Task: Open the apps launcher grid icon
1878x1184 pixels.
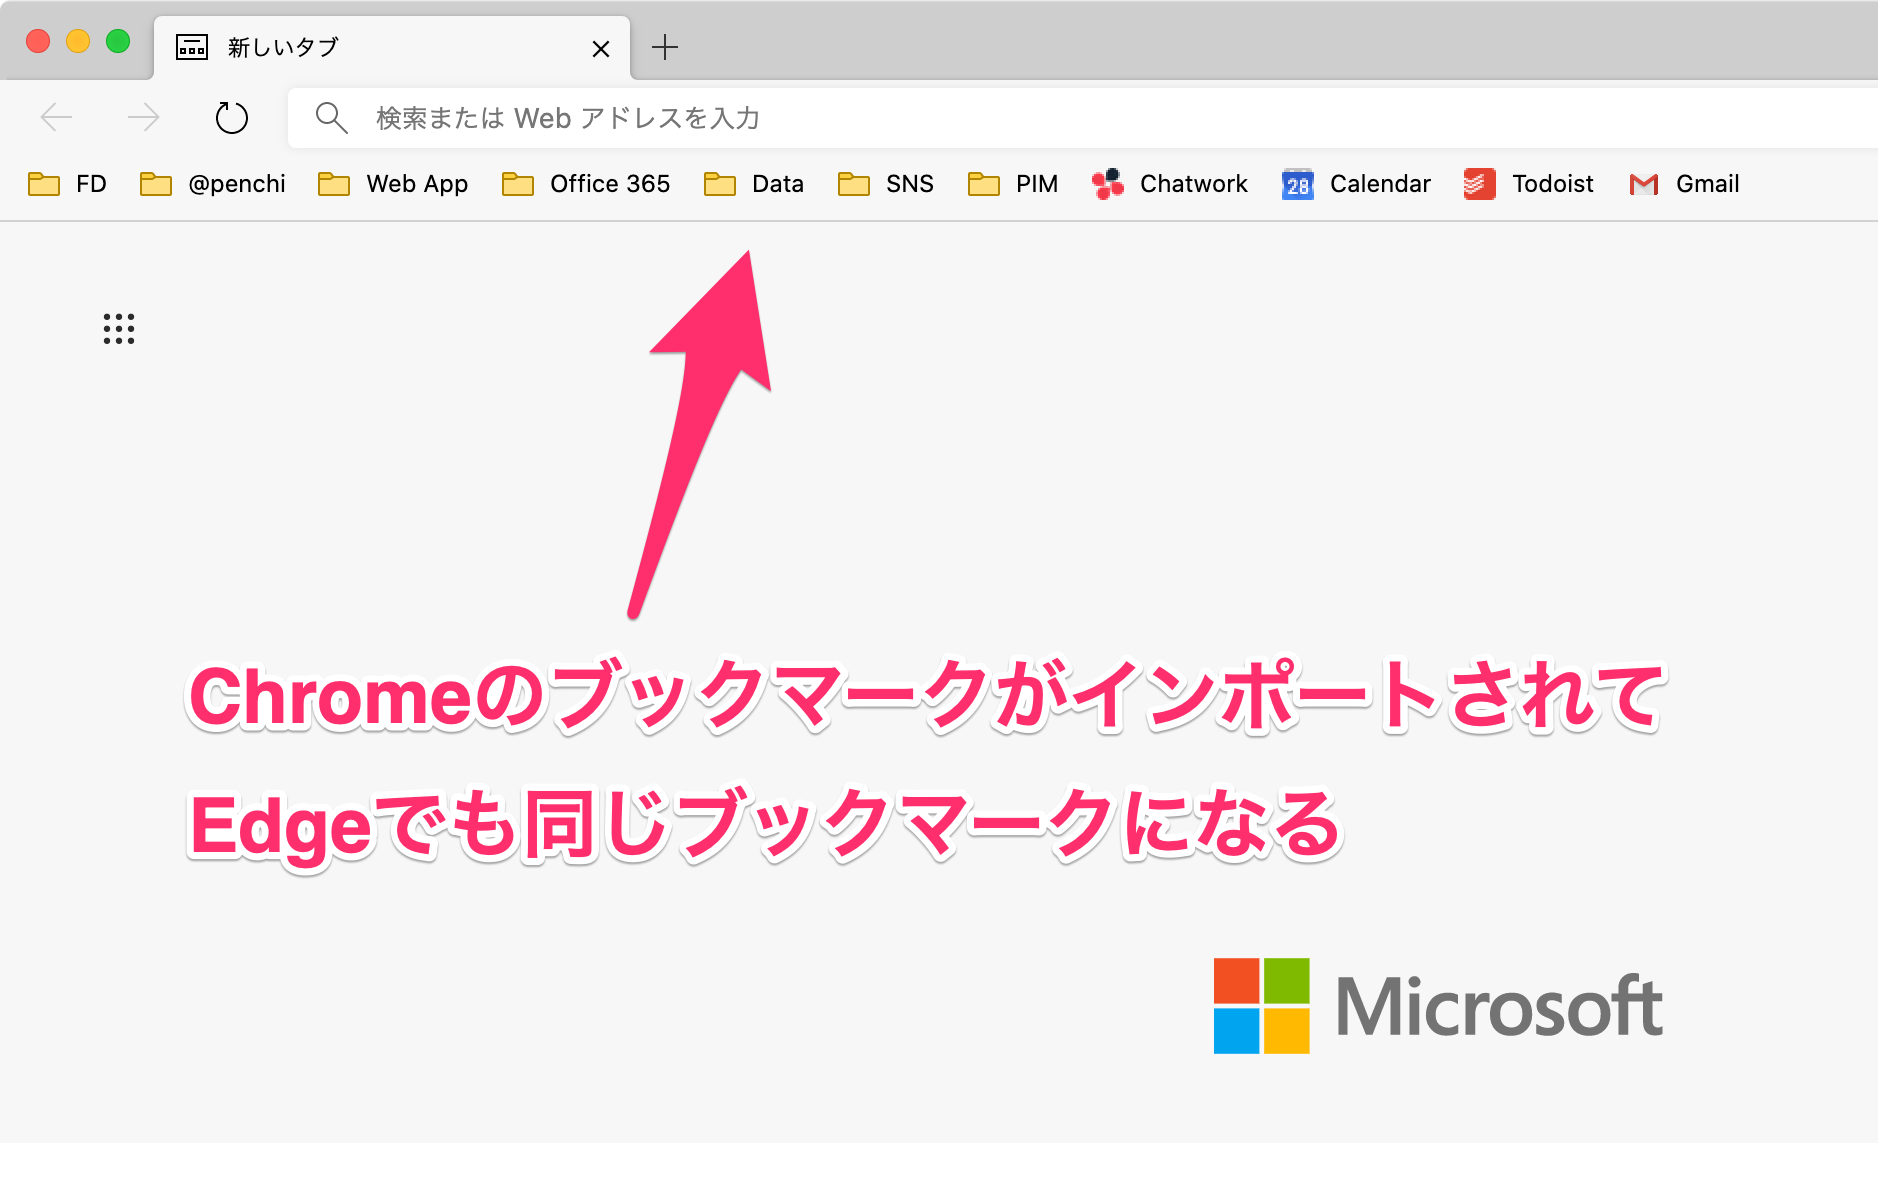Action: click(x=119, y=330)
